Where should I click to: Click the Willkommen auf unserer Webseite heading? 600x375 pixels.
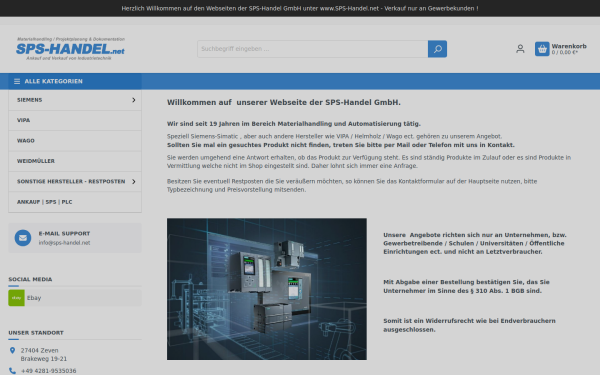[284, 102]
